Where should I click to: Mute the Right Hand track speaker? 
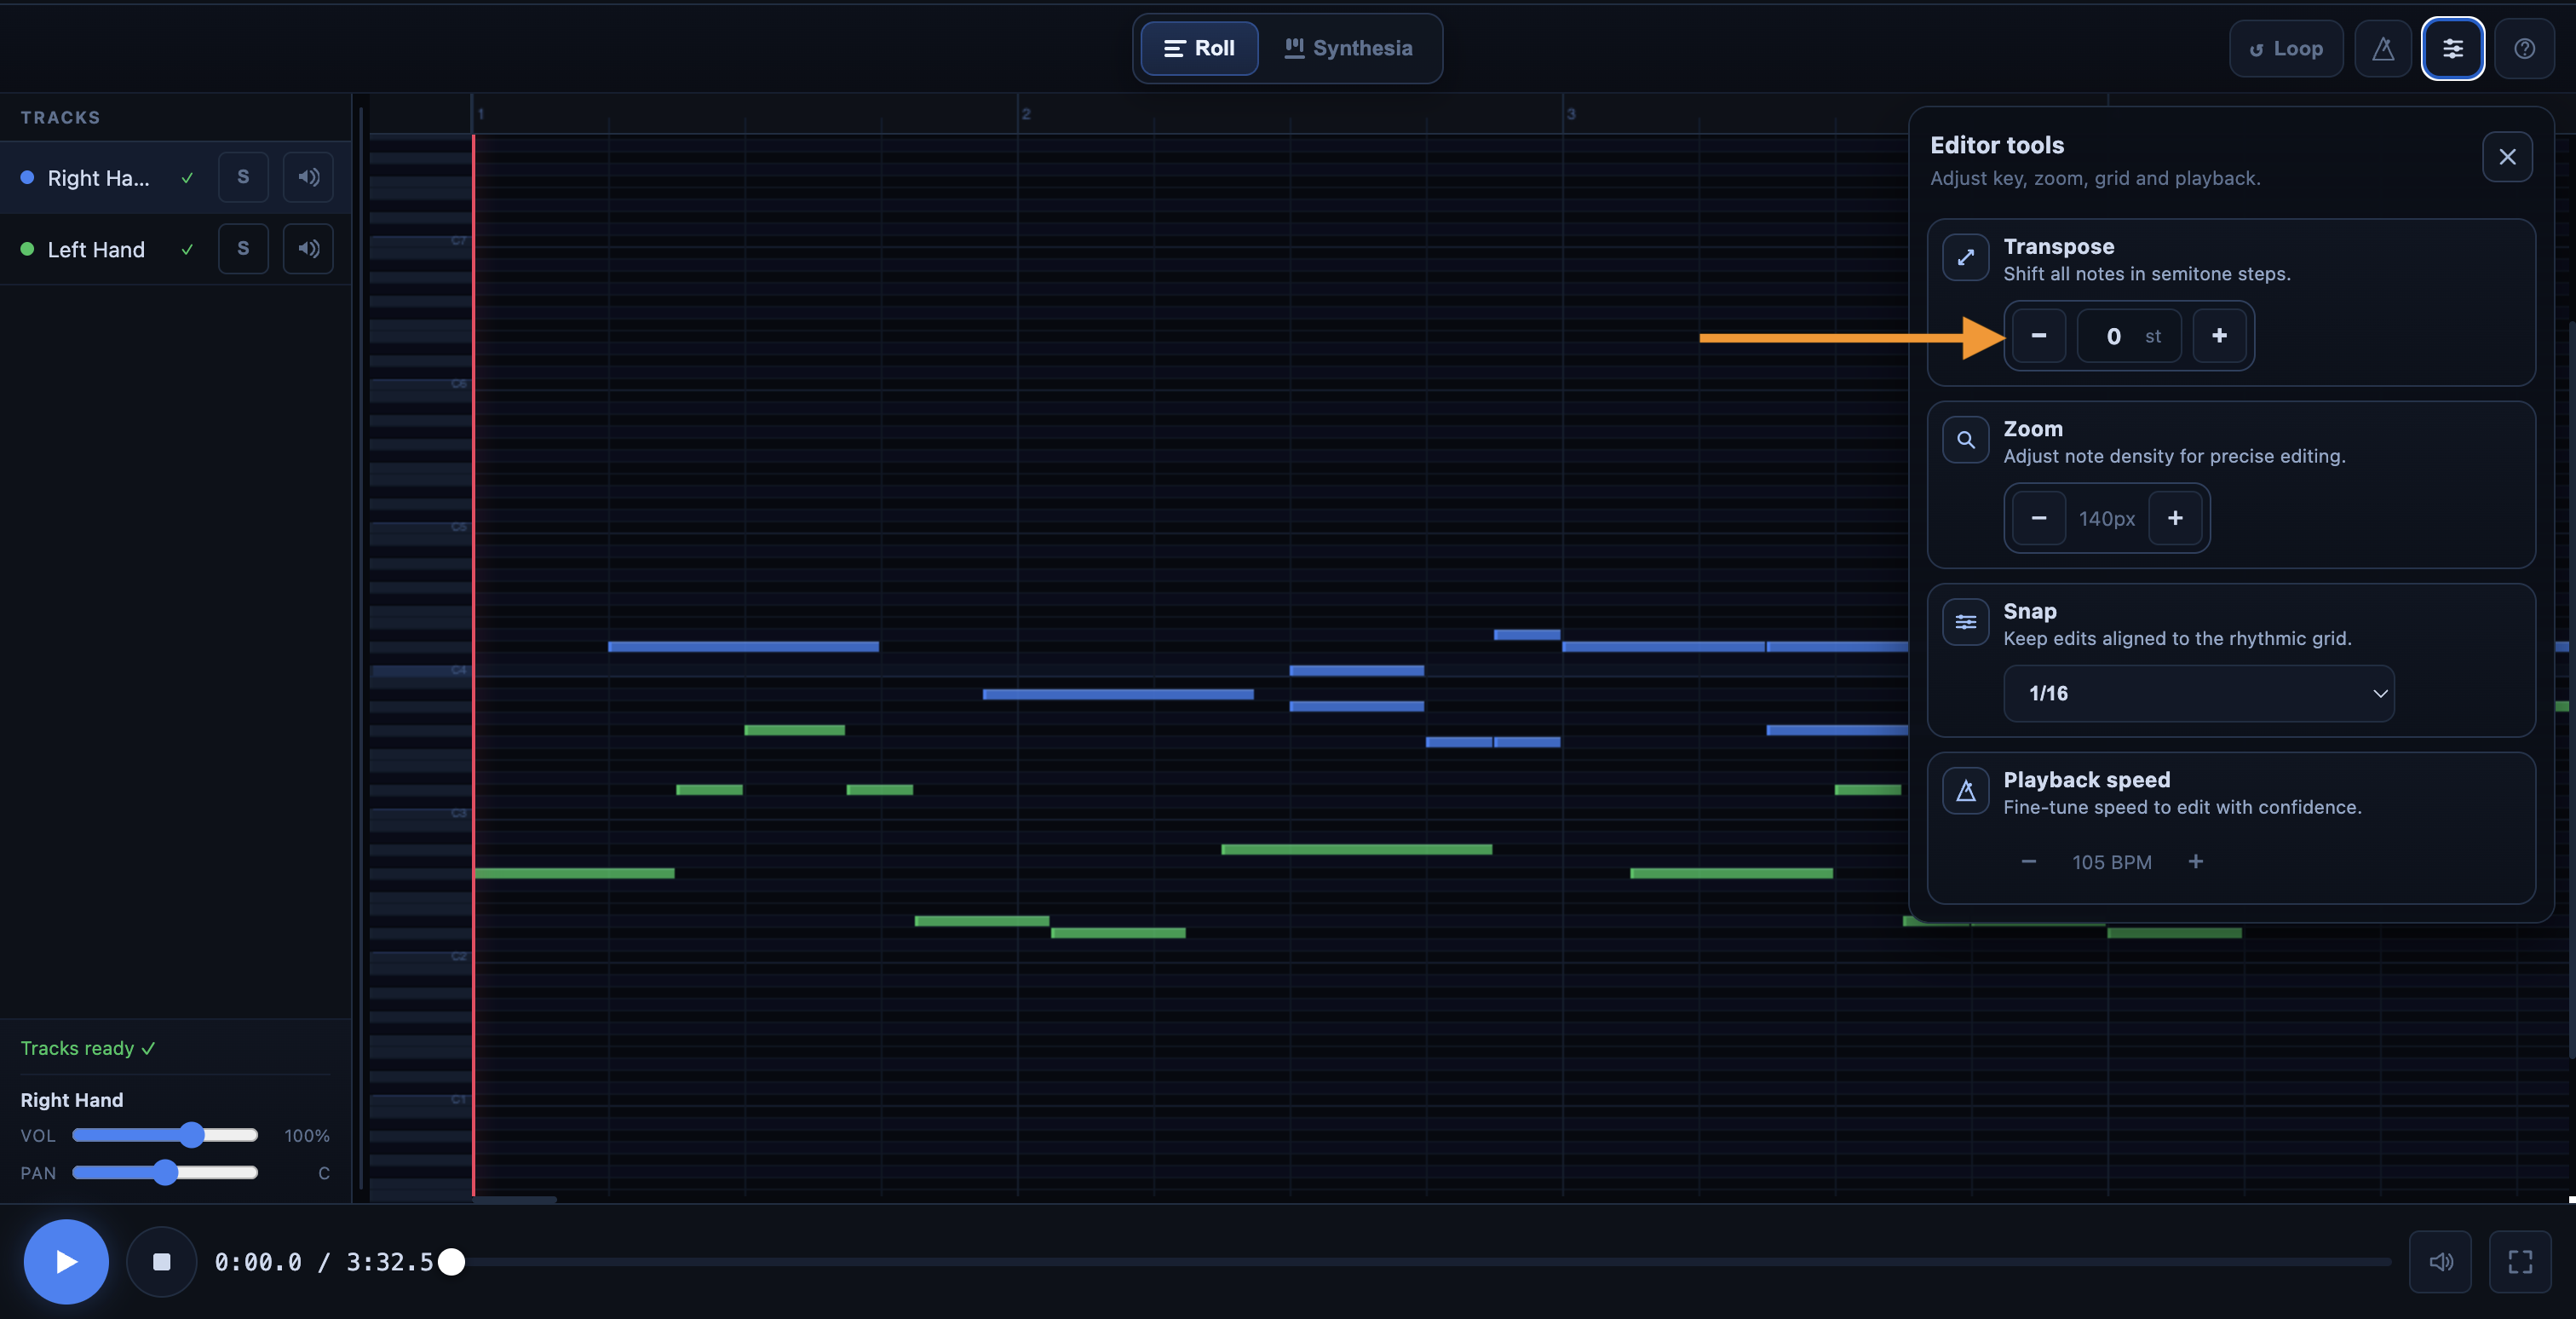pyautogui.click(x=308, y=177)
